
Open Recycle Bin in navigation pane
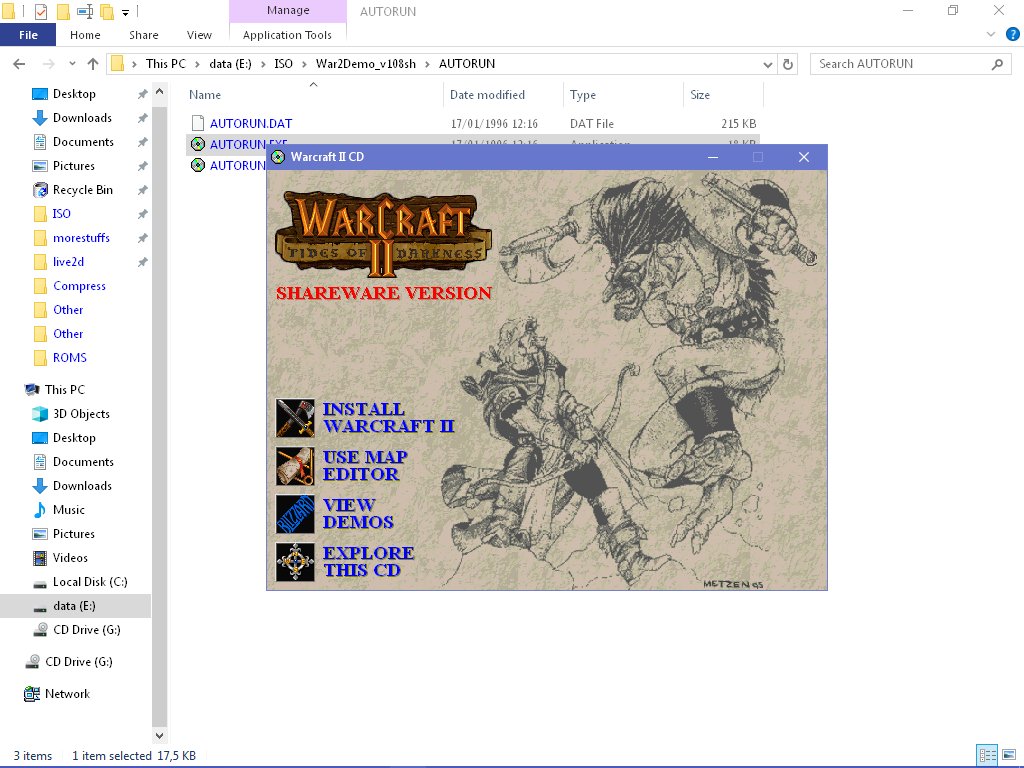pos(82,190)
